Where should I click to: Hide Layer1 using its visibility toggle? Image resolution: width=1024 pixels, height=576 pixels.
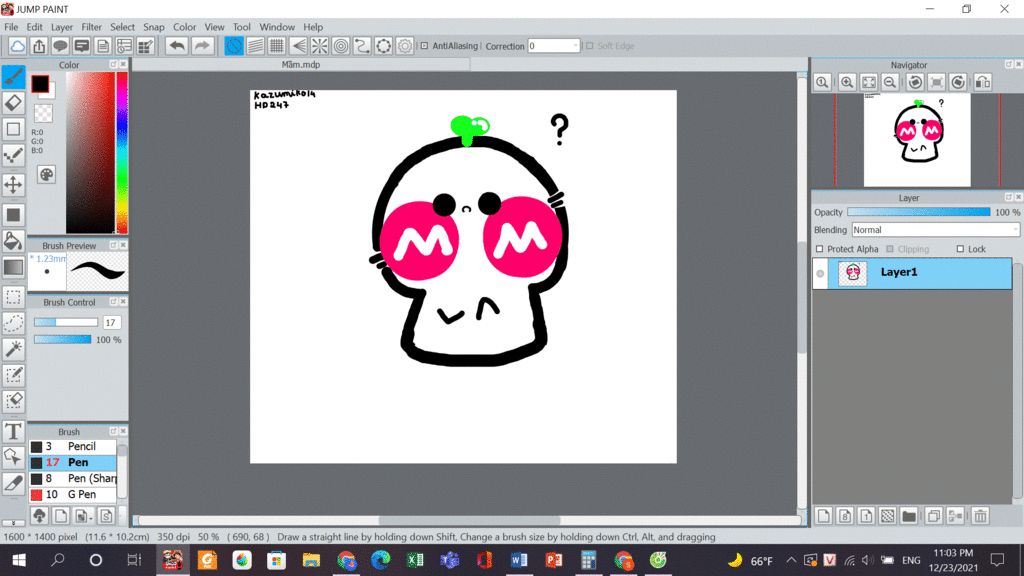[x=820, y=273]
